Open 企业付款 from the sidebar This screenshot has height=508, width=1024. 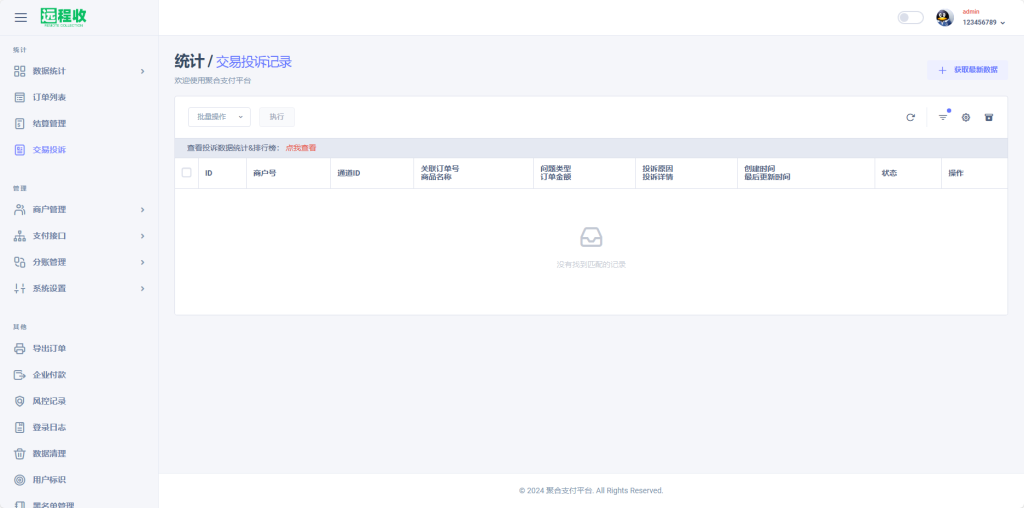pyautogui.click(x=50, y=375)
